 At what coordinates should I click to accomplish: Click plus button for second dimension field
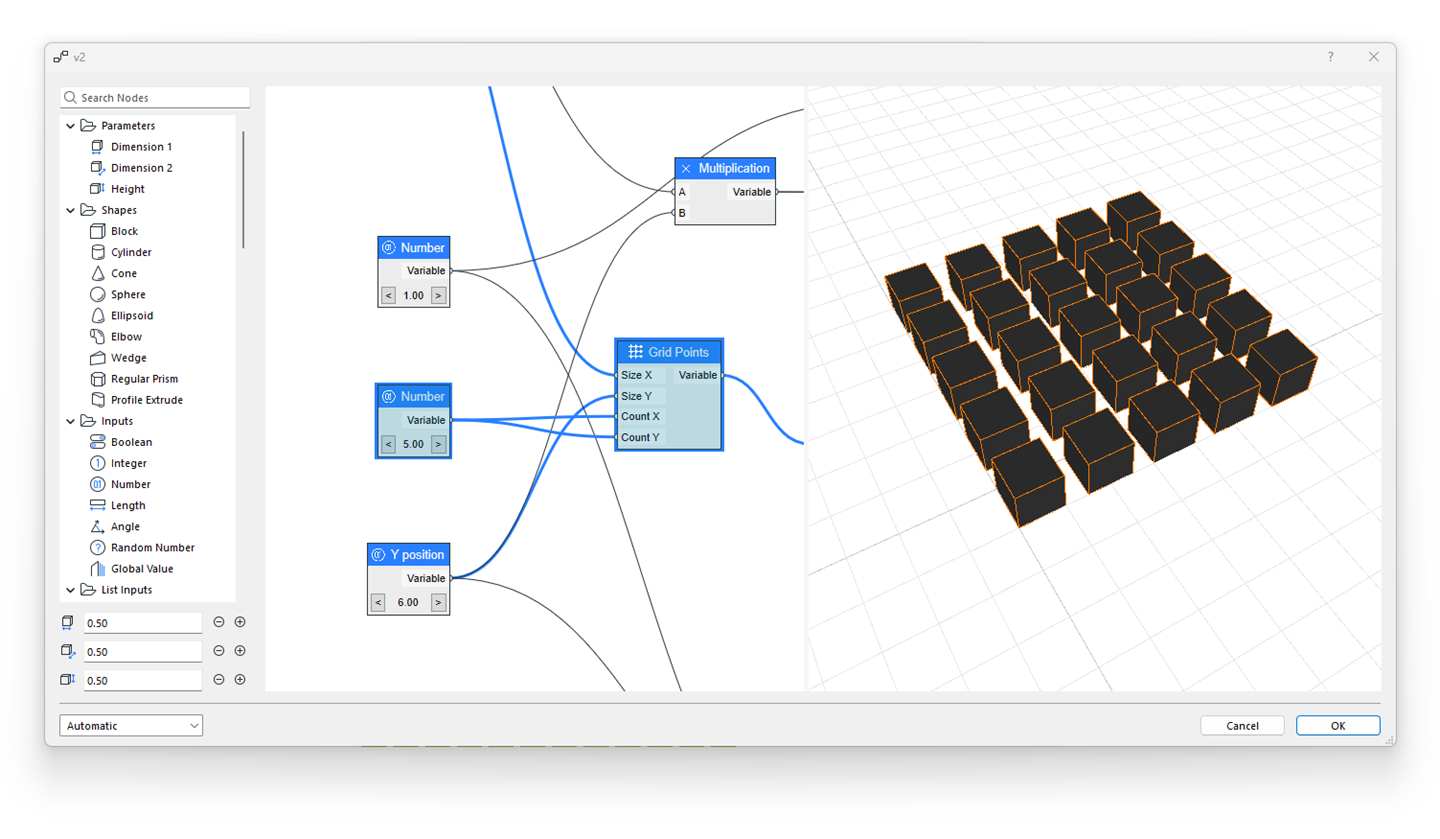point(240,651)
